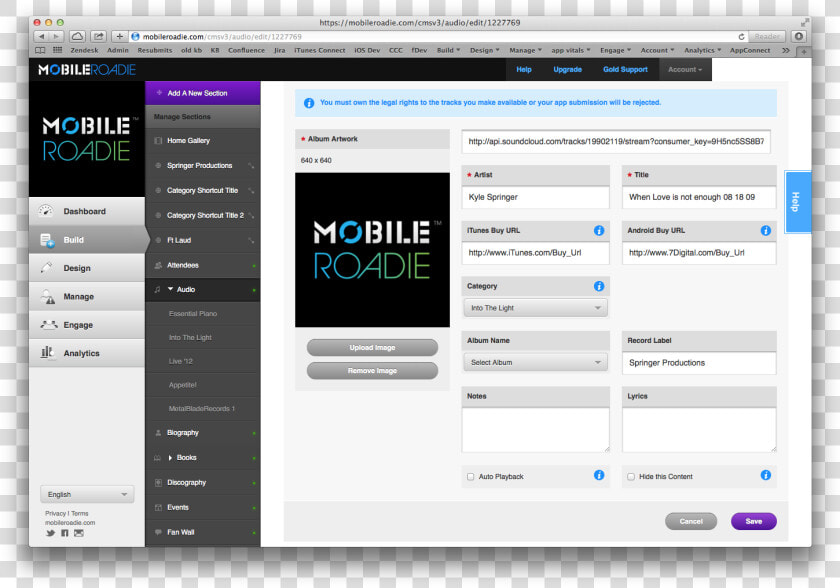
Task: Select Fan Wall section in sidebar
Action: pyautogui.click(x=202, y=532)
